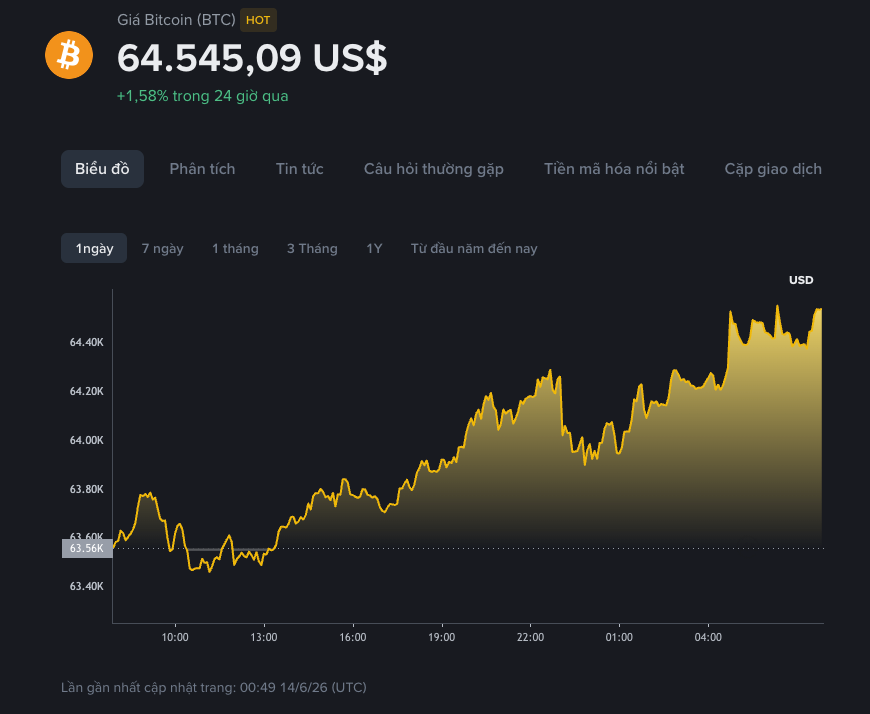
Task: Switch to the Phân tích tab
Action: [202, 169]
